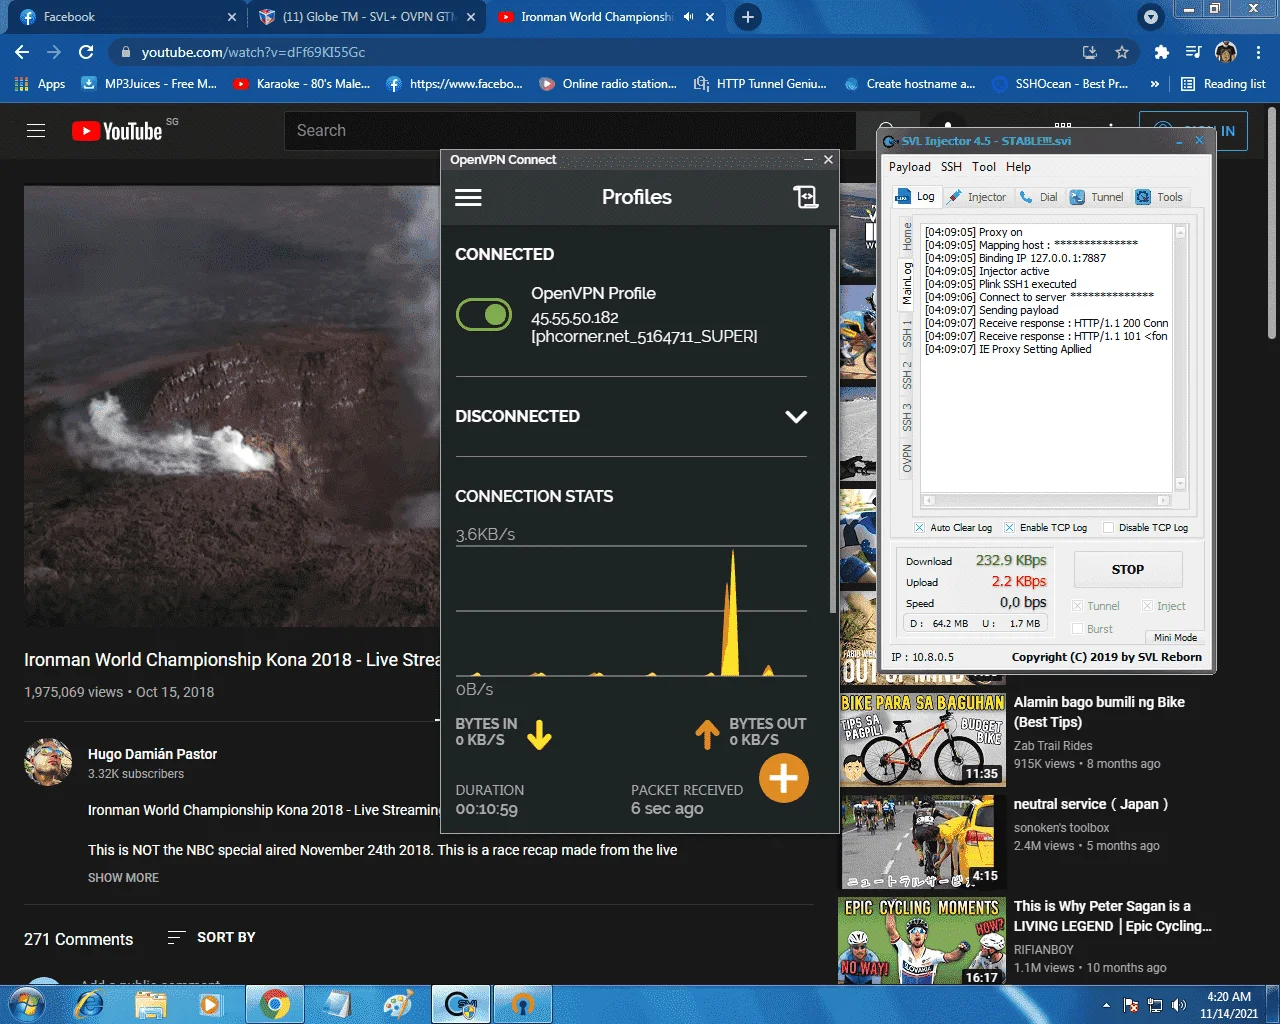Open the YouTube guide hamburger menu
1280x1024 pixels.
pos(36,131)
